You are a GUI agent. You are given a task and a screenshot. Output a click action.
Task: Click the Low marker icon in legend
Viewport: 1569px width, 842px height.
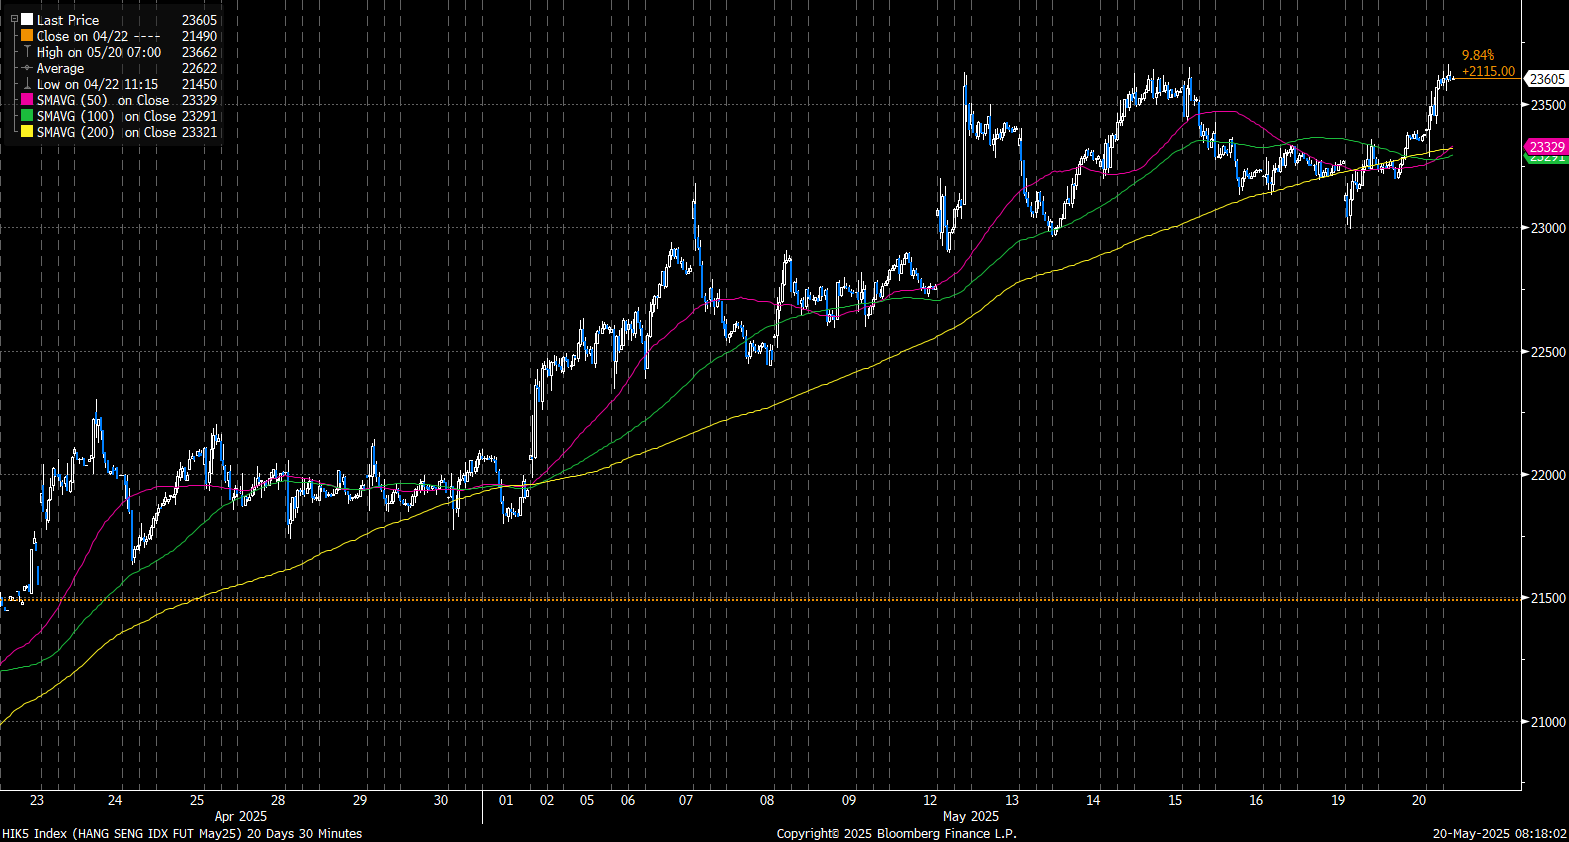pyautogui.click(x=27, y=84)
